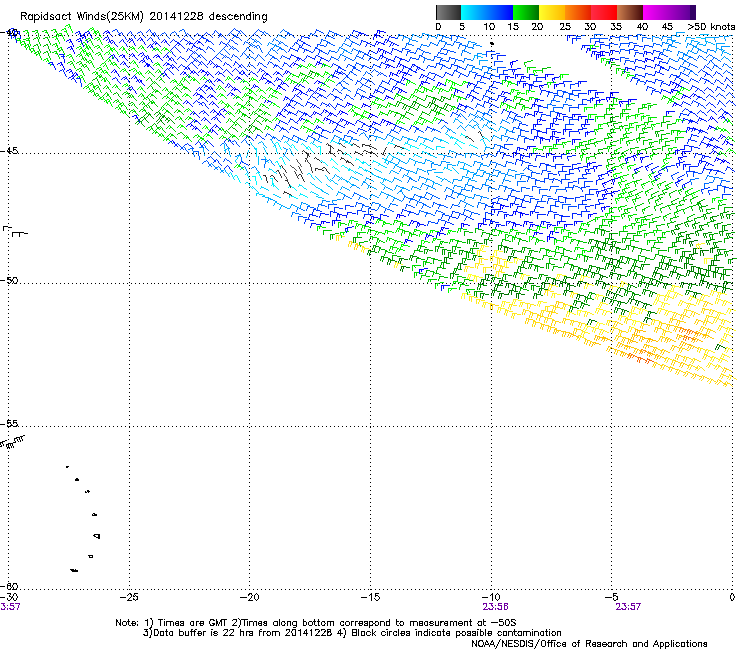
Task: Click the '-45' latitude axis label
Action: point(9,151)
